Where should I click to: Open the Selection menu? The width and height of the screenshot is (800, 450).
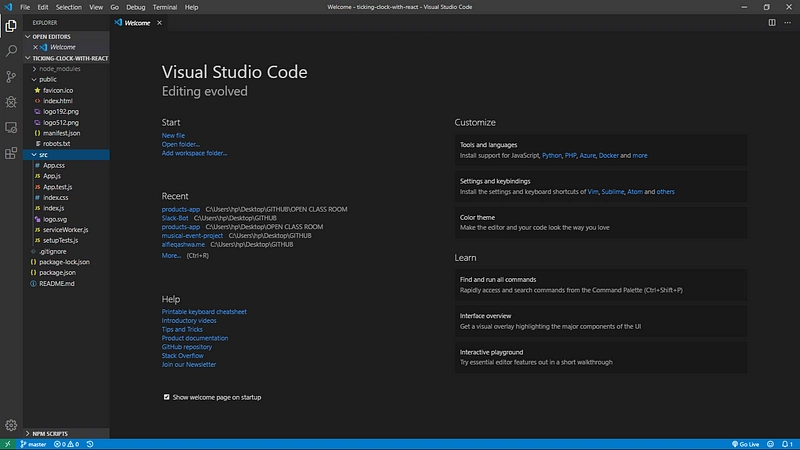point(68,7)
